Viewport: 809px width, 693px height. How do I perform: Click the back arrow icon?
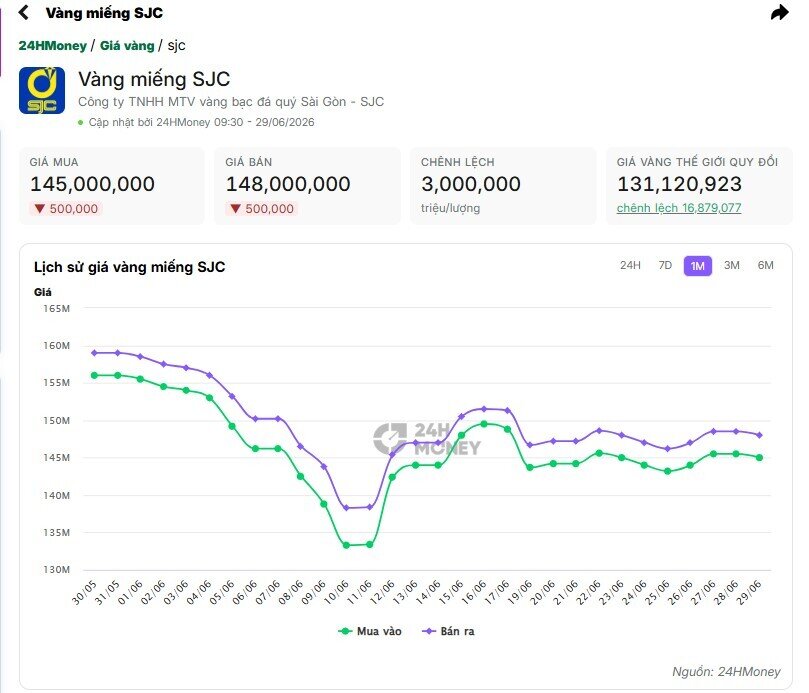[23, 12]
